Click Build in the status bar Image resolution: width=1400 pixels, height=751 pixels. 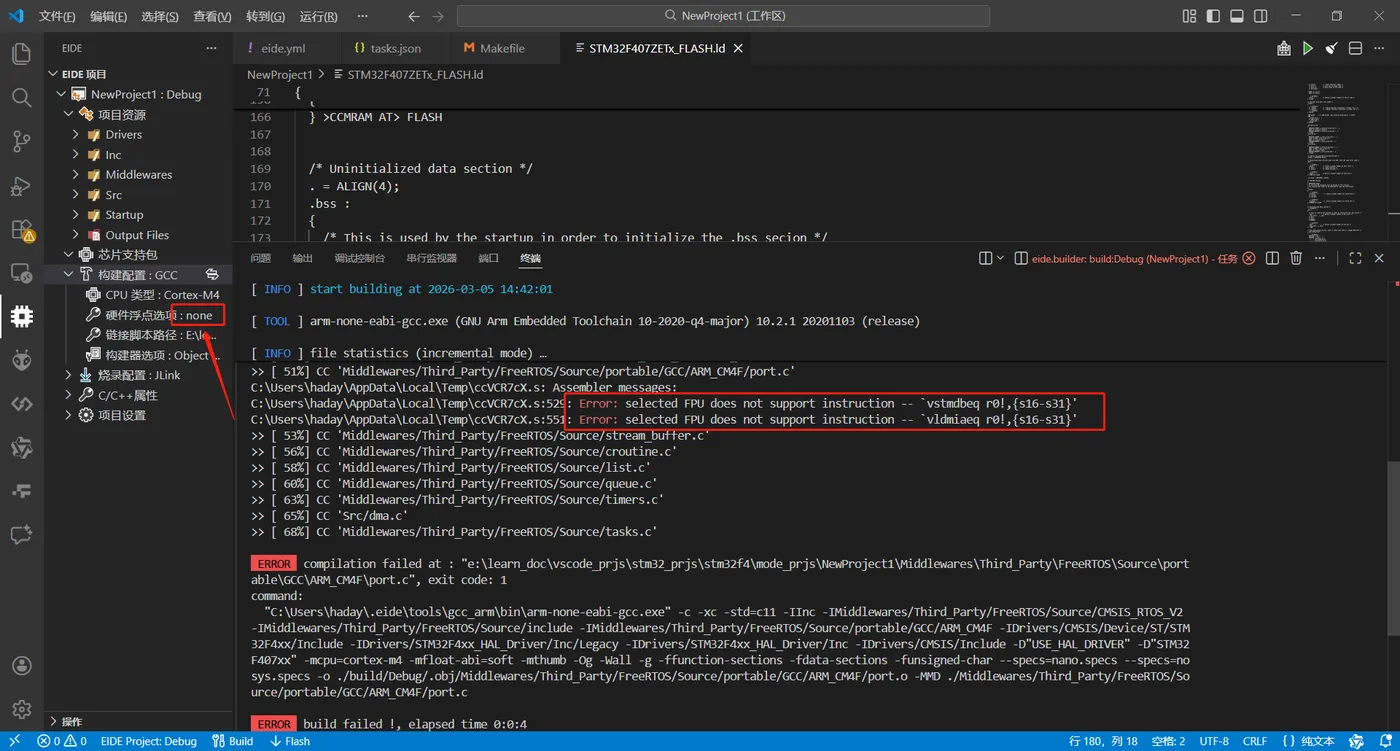233,741
